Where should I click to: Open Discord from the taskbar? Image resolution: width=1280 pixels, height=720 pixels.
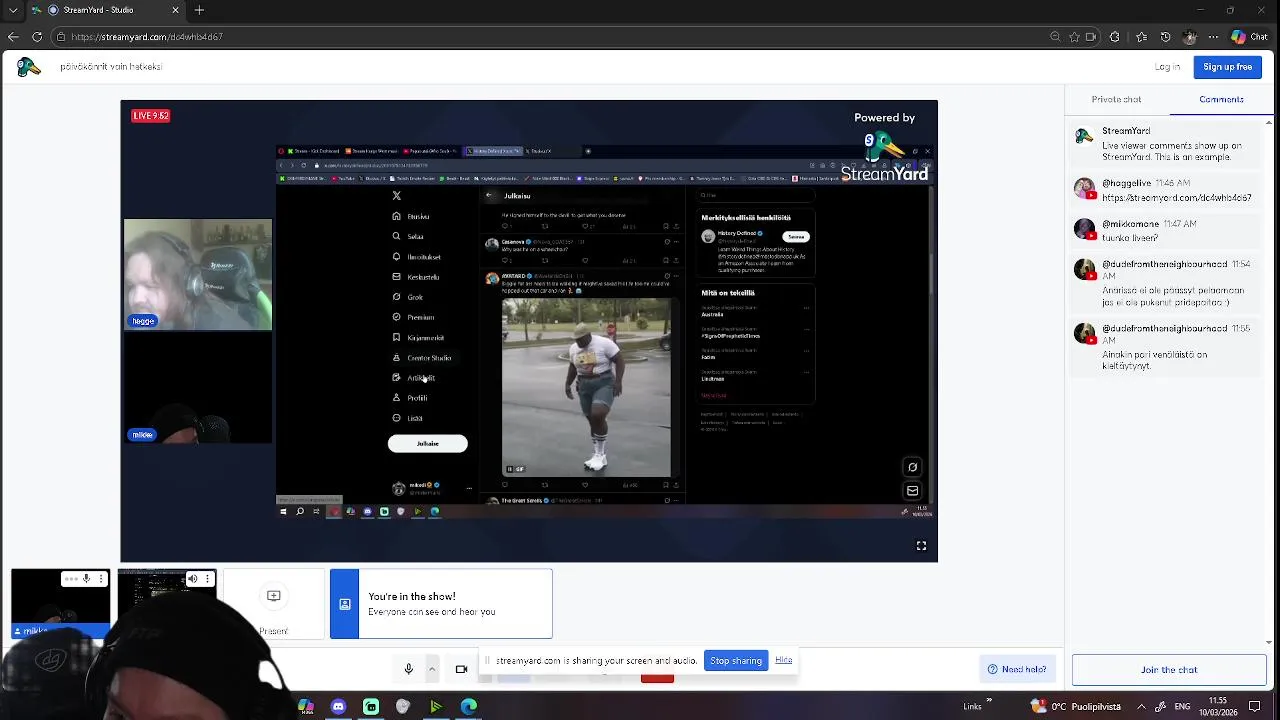point(338,707)
